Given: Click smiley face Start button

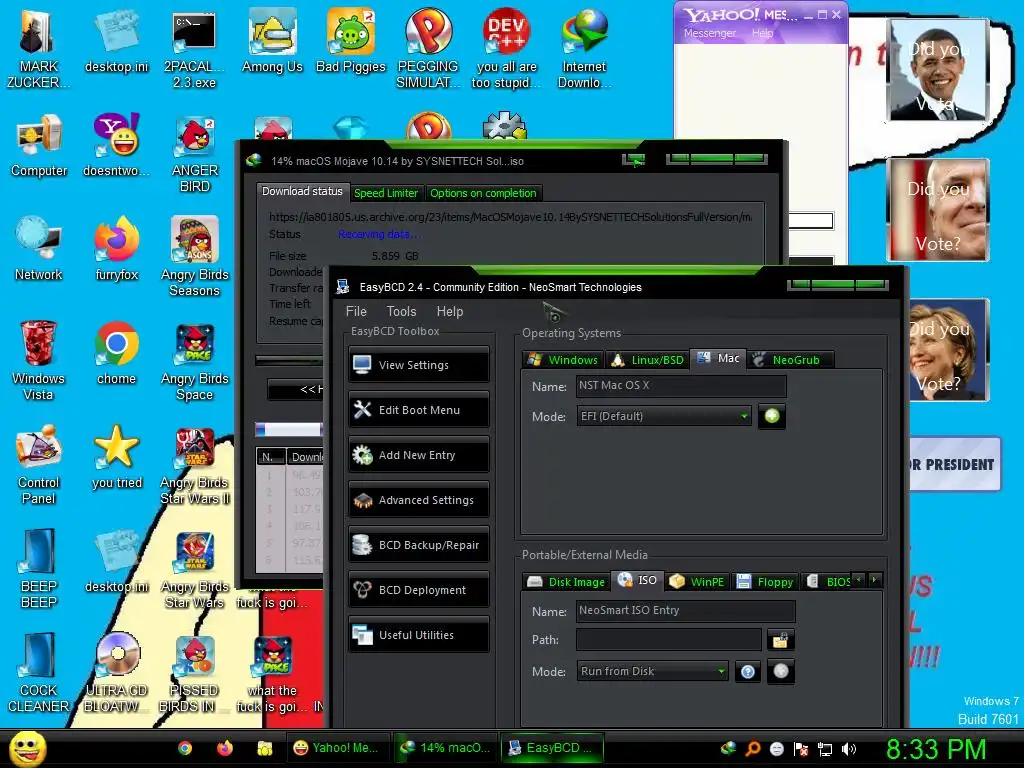Looking at the screenshot, I should pyautogui.click(x=27, y=748).
